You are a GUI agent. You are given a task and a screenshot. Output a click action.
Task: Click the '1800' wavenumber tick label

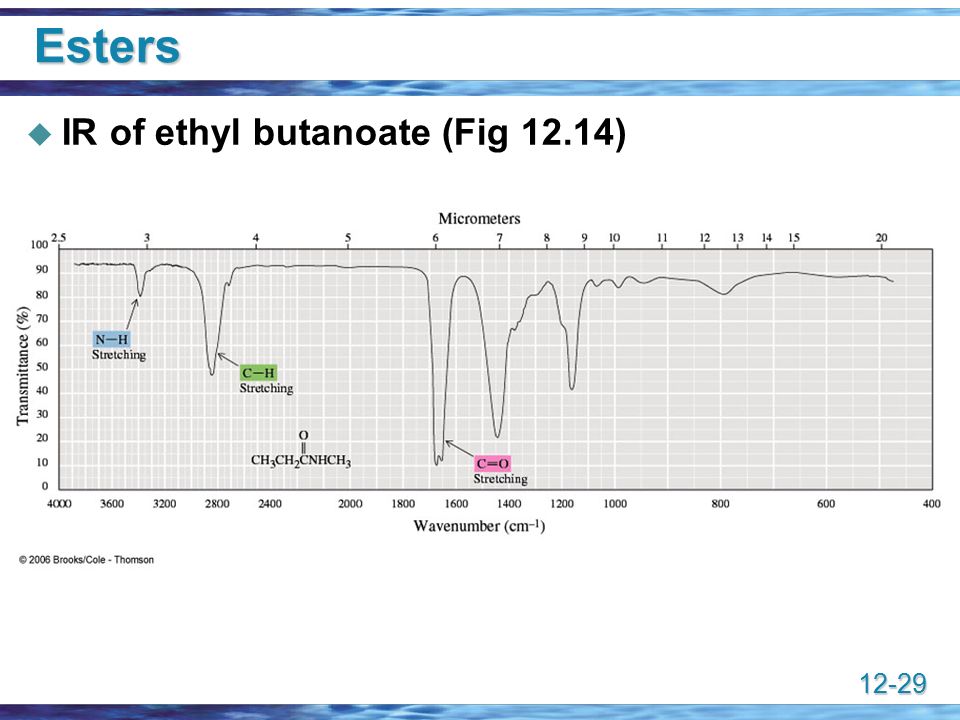(403, 504)
